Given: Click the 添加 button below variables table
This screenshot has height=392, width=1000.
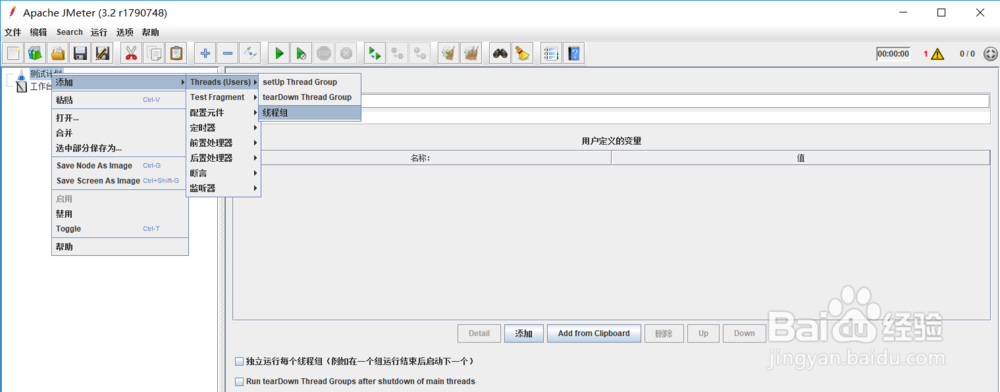Looking at the screenshot, I should pos(524,333).
